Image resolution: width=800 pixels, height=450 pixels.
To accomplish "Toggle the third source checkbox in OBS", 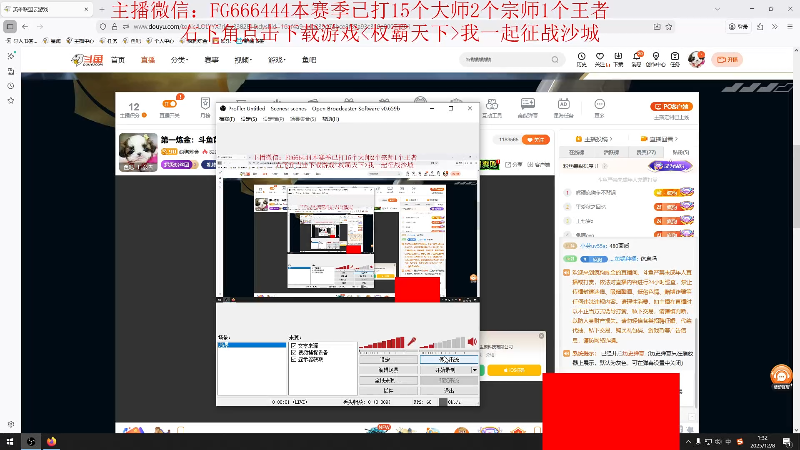I will point(293,359).
